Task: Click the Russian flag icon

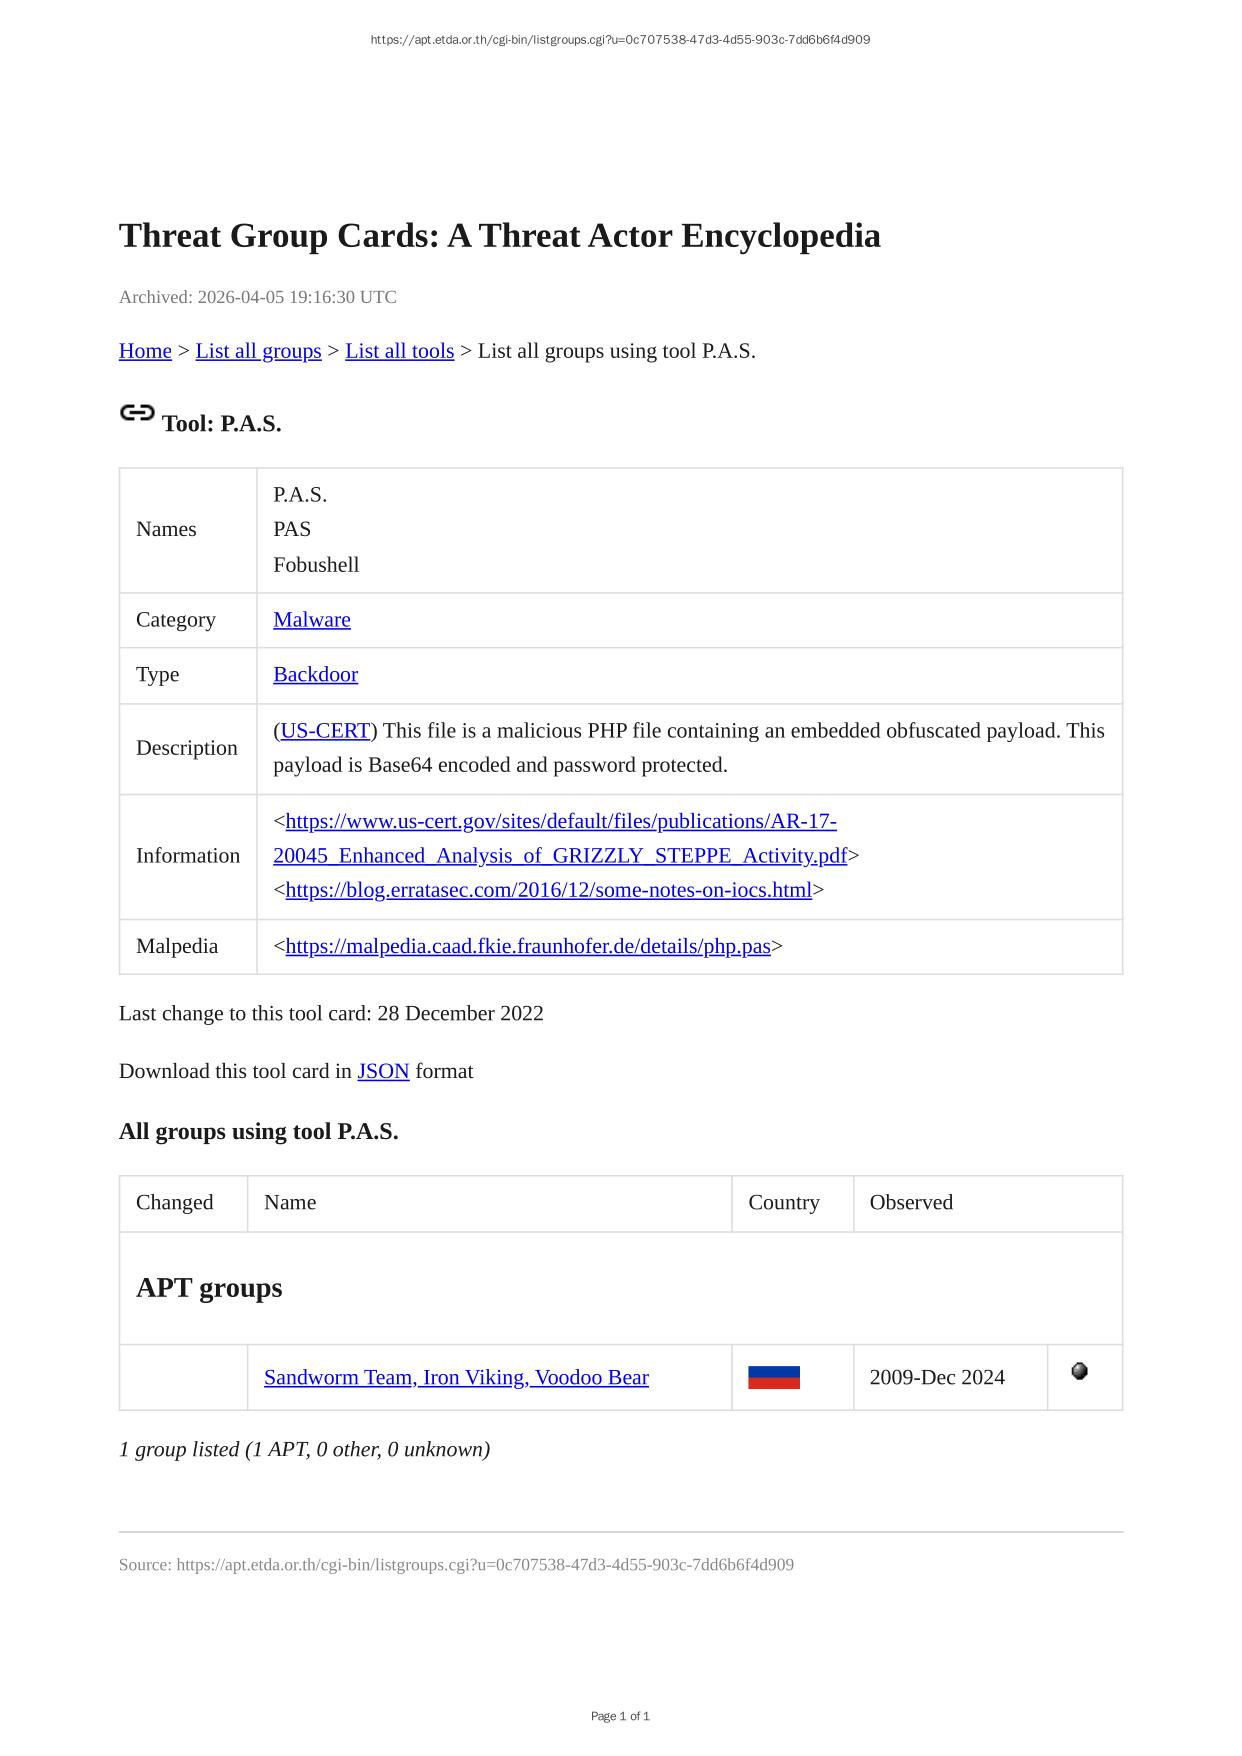Action: point(773,1377)
